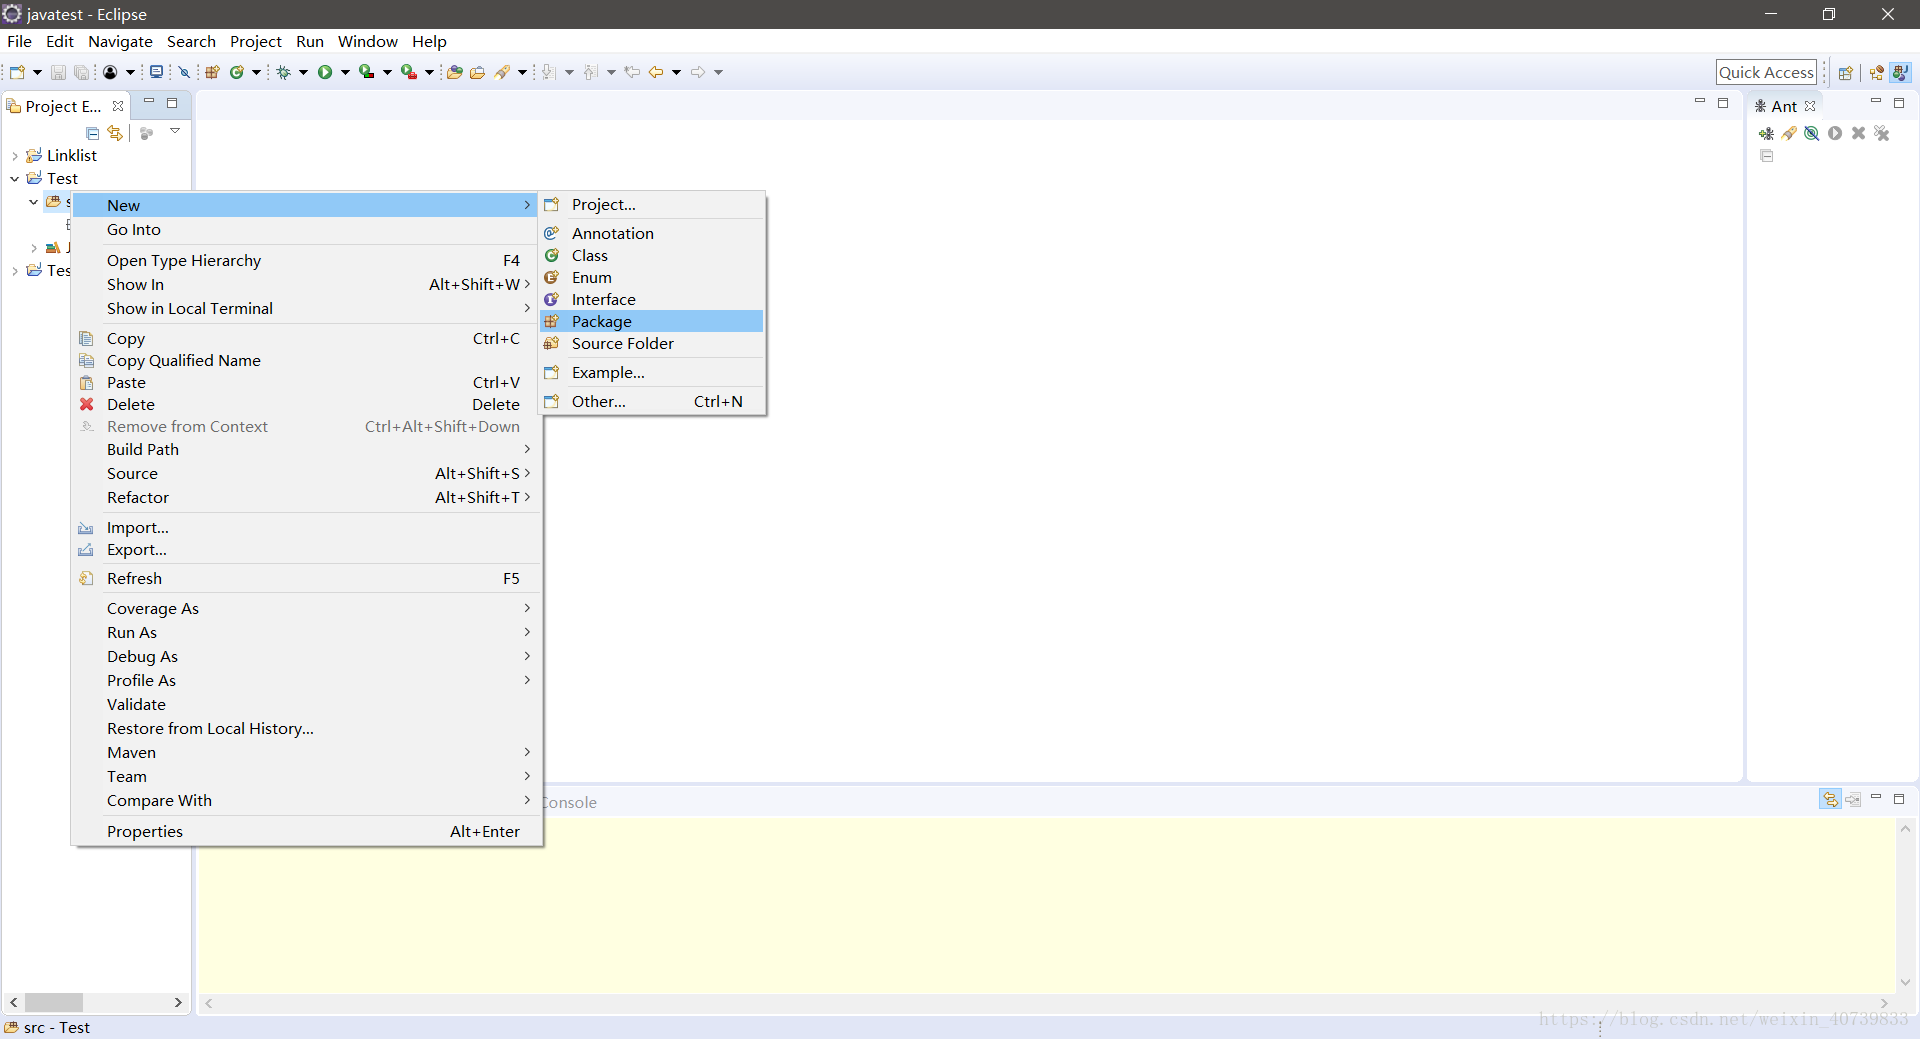Click Import... in the context menu

pos(307,527)
